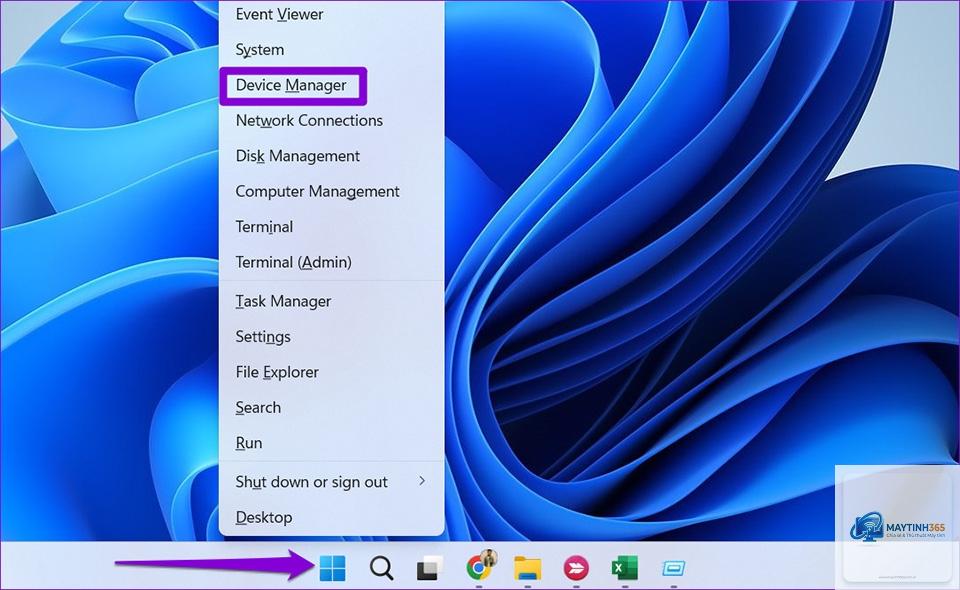This screenshot has width=960, height=590.
Task: Select Event Viewer in the menu
Action: pyautogui.click(x=331, y=14)
